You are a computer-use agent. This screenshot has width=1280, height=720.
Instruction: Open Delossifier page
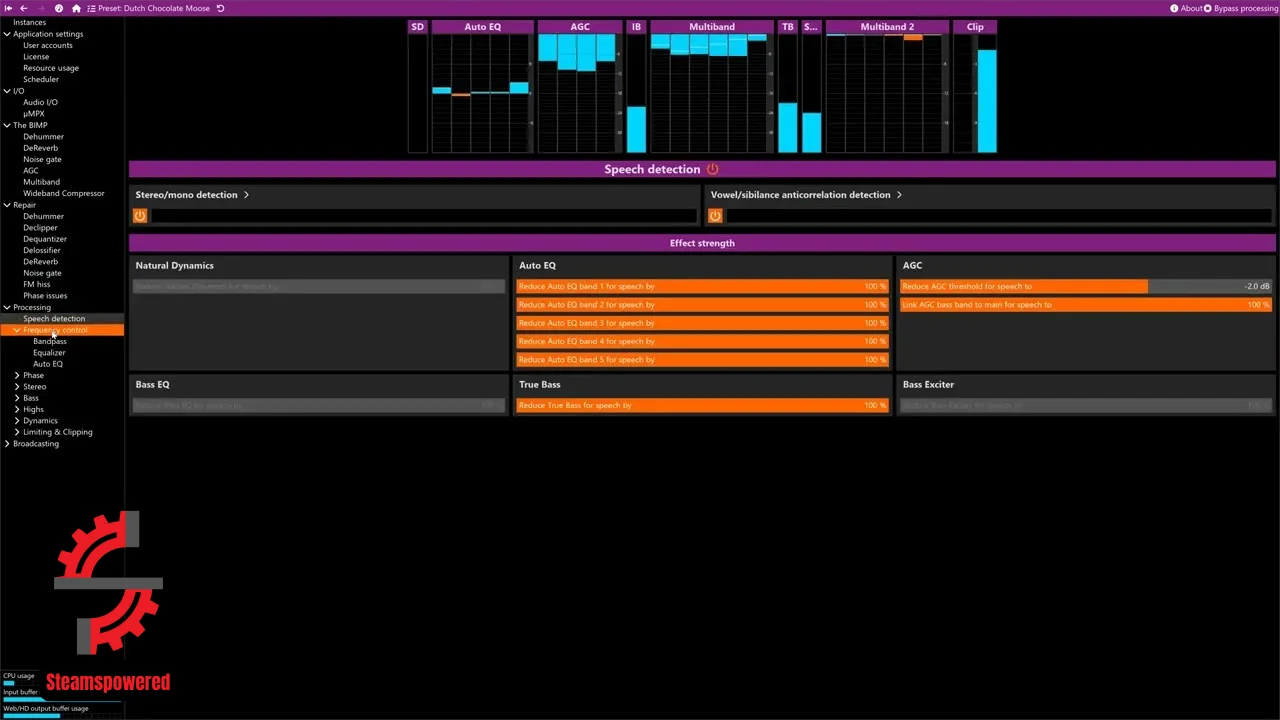click(42, 250)
